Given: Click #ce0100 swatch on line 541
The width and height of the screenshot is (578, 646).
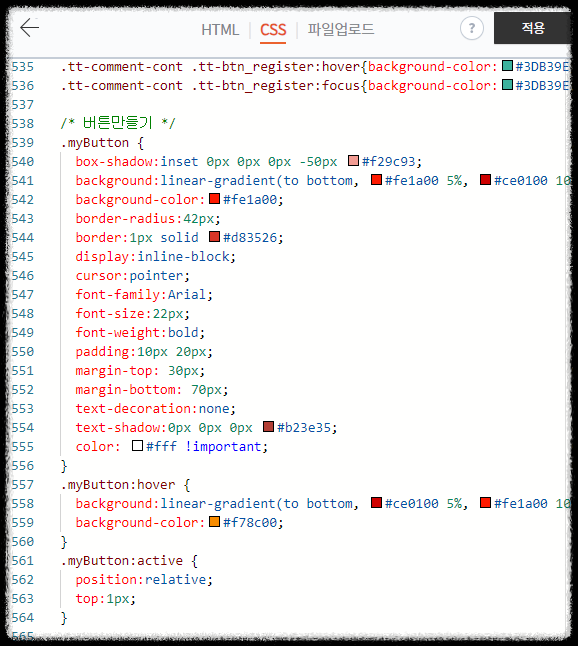Looking at the screenshot, I should [x=486, y=180].
